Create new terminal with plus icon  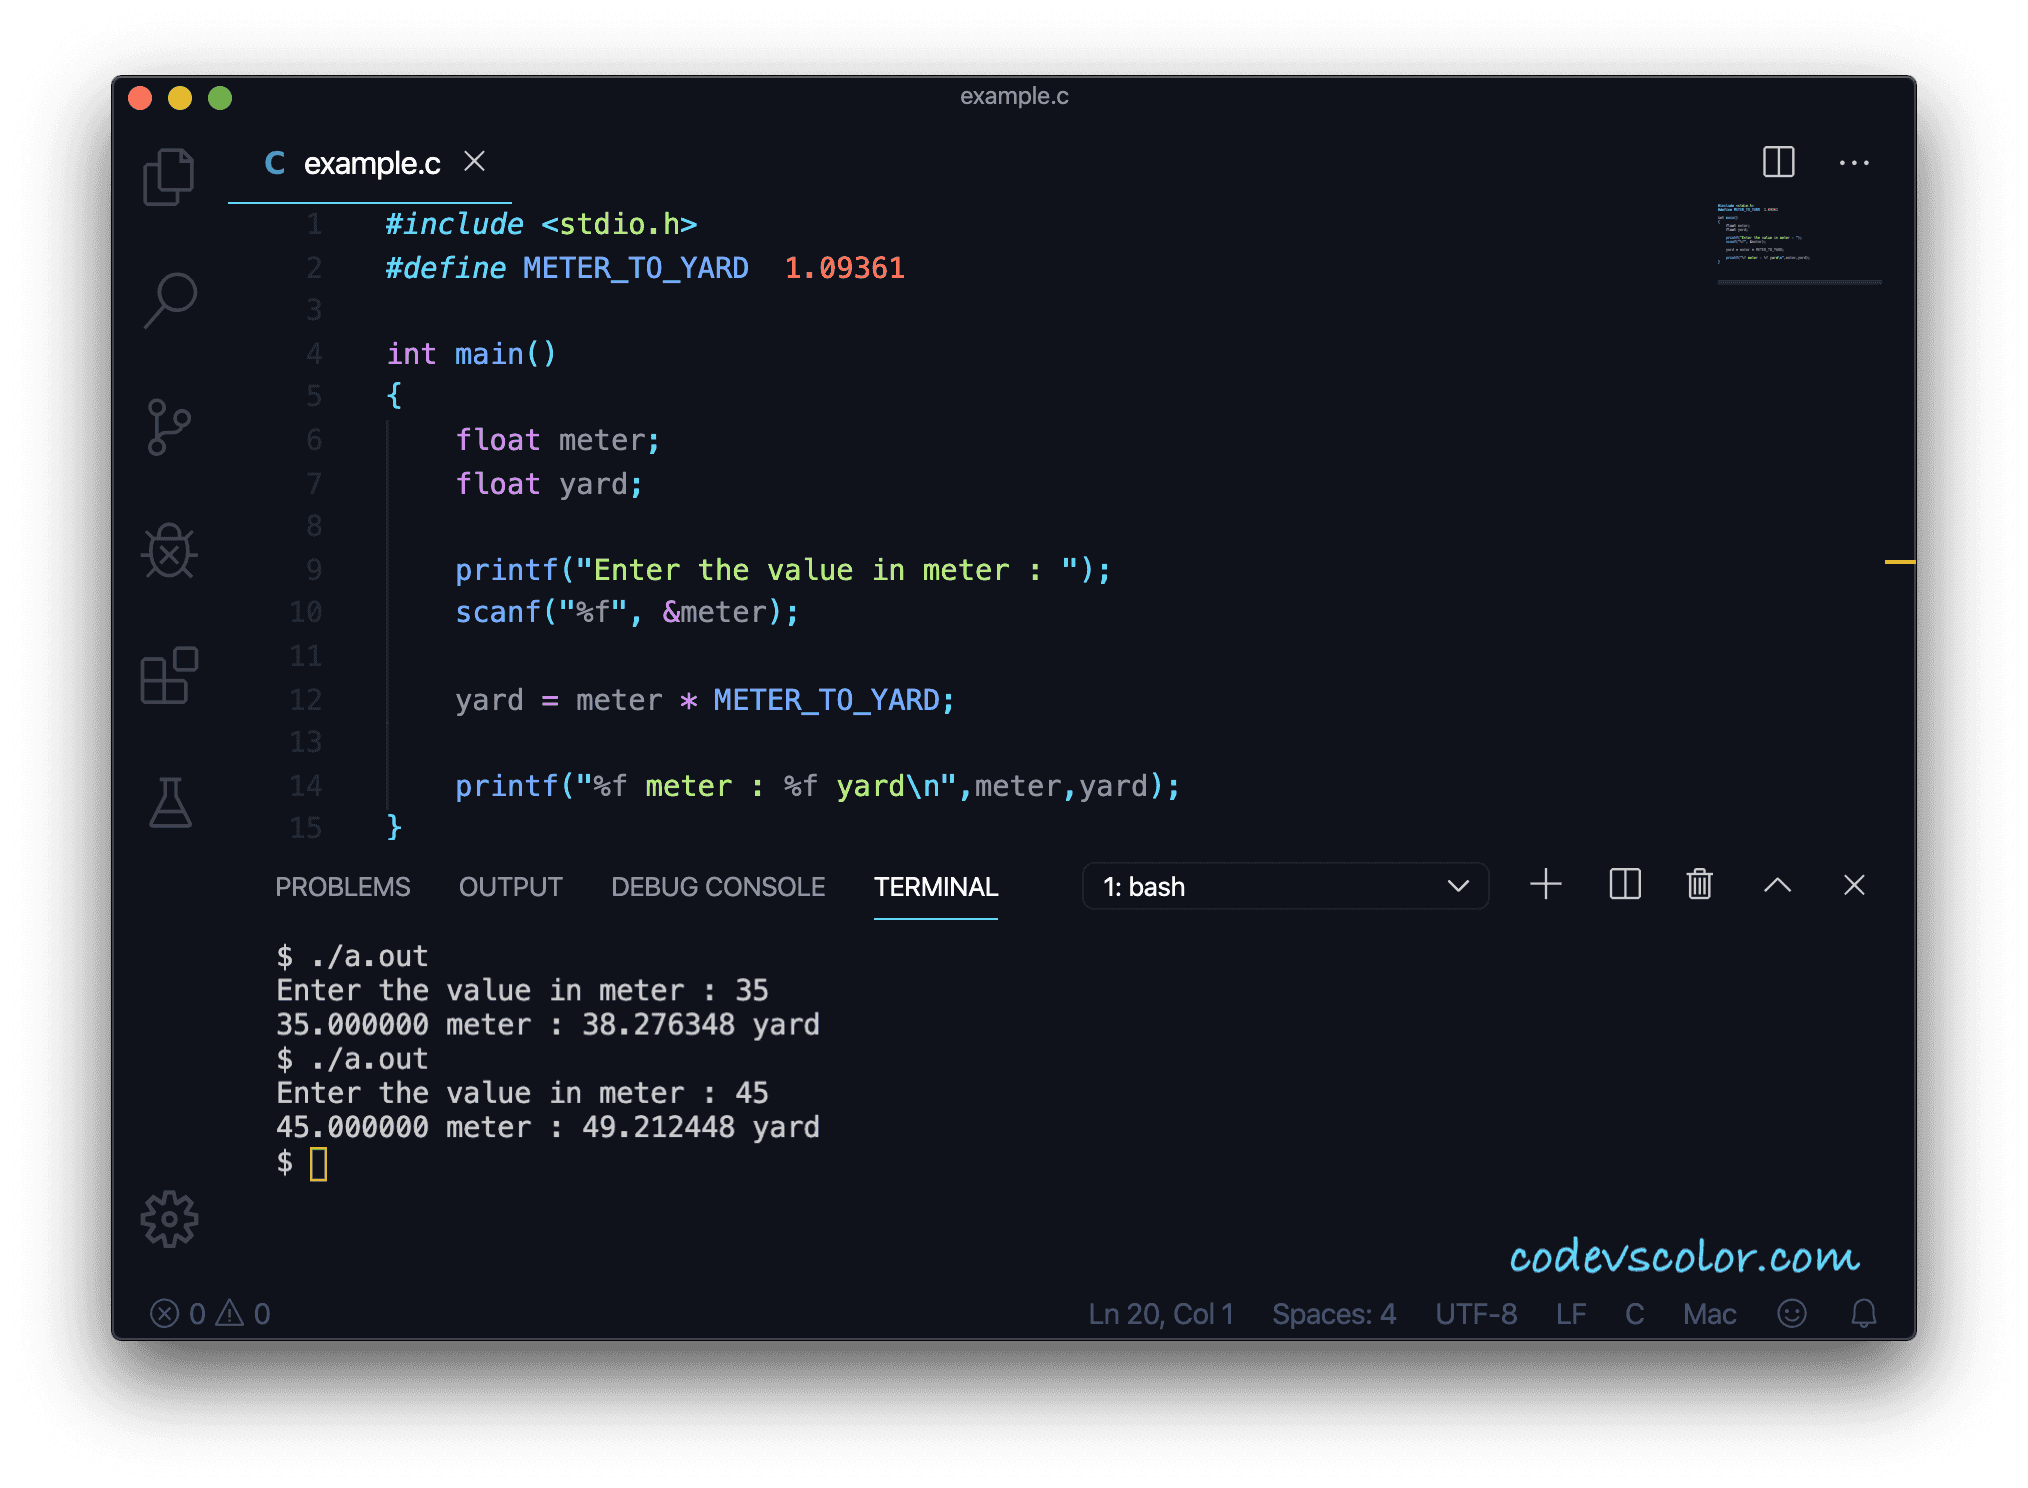click(x=1545, y=885)
